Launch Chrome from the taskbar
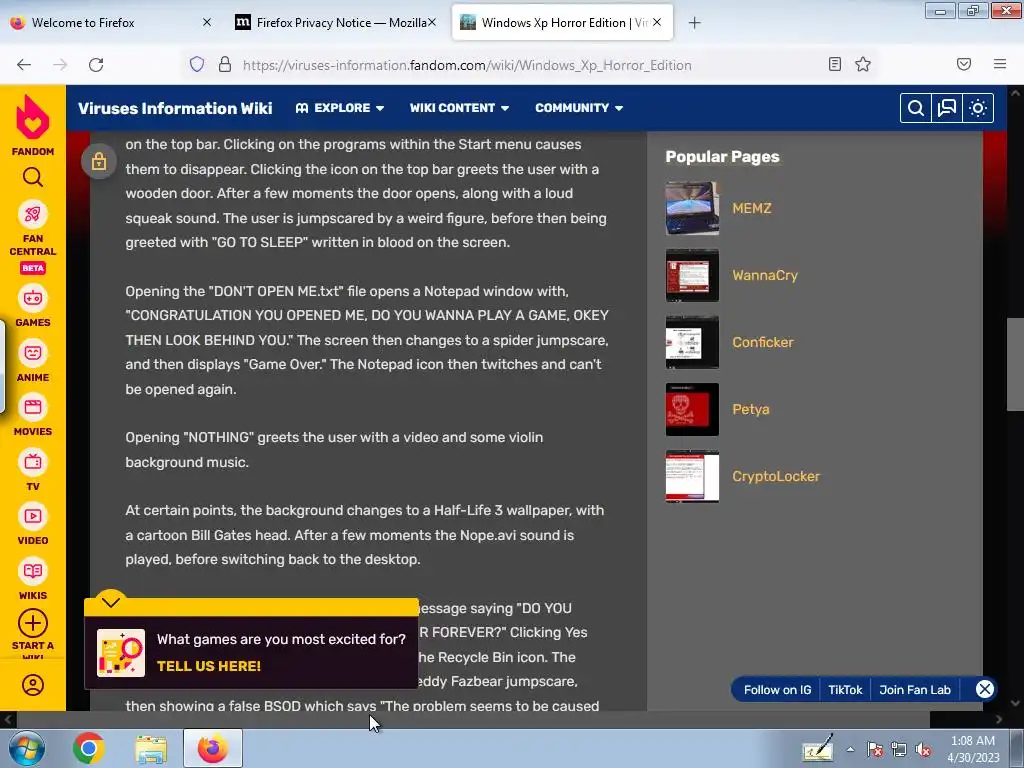This screenshot has height=768, width=1024. [89, 748]
